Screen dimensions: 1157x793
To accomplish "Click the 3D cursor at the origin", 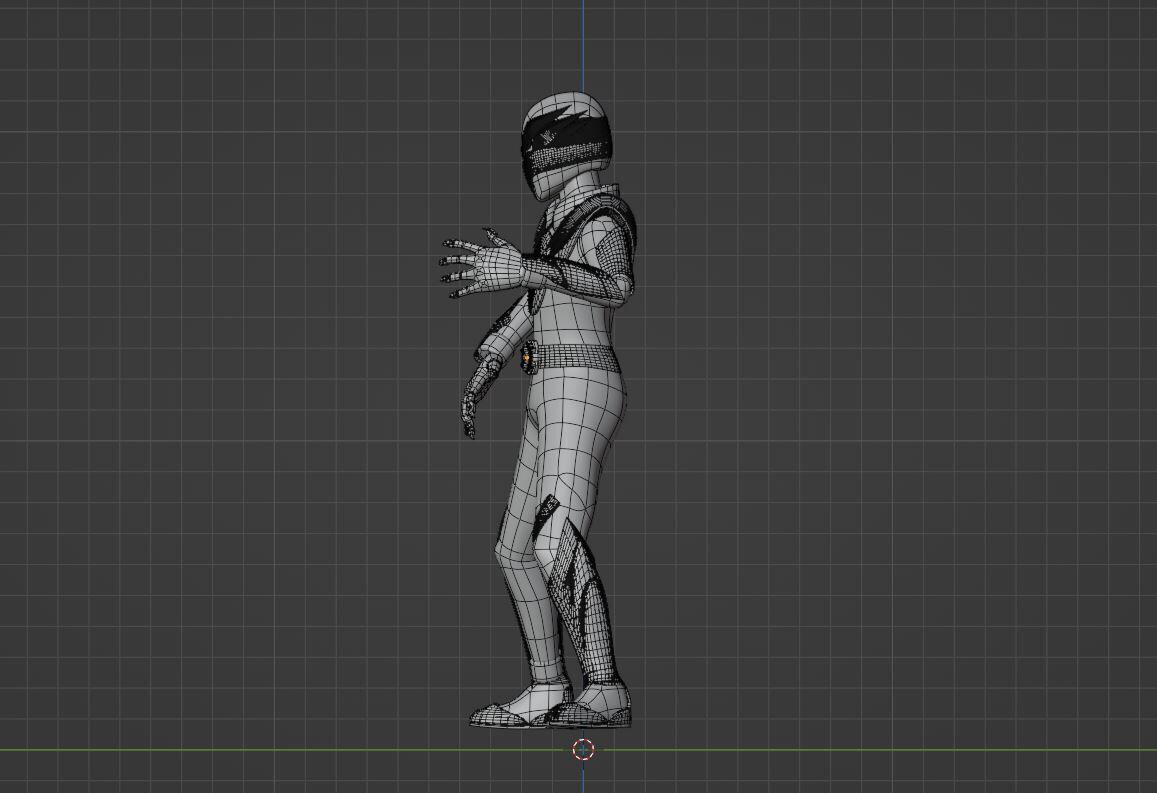I will pyautogui.click(x=583, y=749).
